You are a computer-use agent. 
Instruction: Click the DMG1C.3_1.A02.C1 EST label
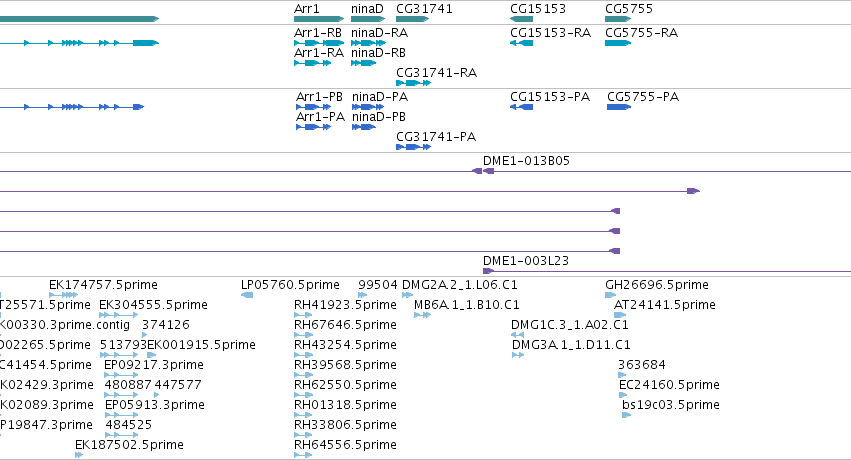click(x=570, y=325)
